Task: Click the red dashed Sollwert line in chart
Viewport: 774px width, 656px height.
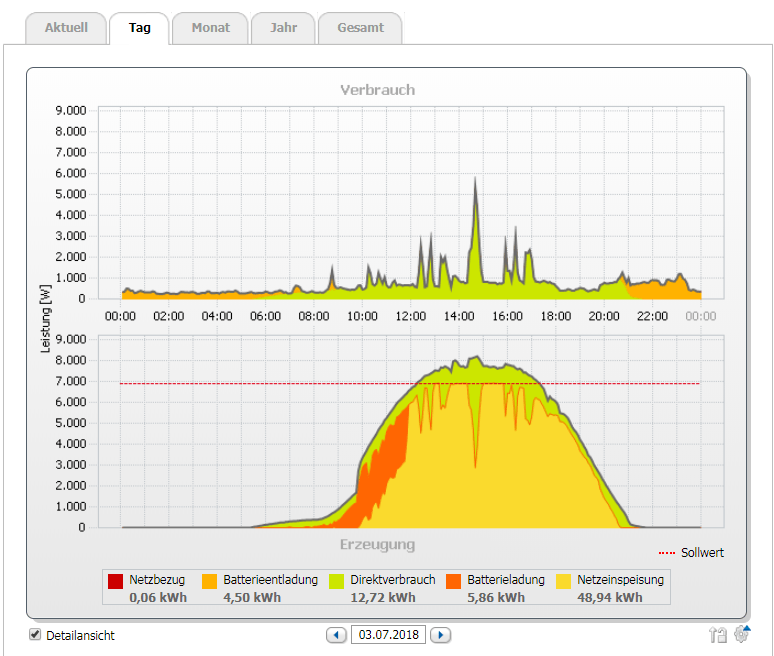Action: tap(410, 384)
